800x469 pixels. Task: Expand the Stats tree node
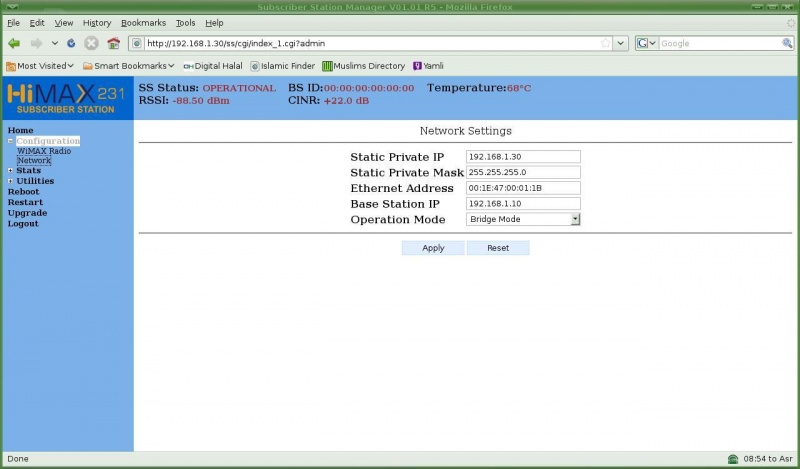(10, 170)
